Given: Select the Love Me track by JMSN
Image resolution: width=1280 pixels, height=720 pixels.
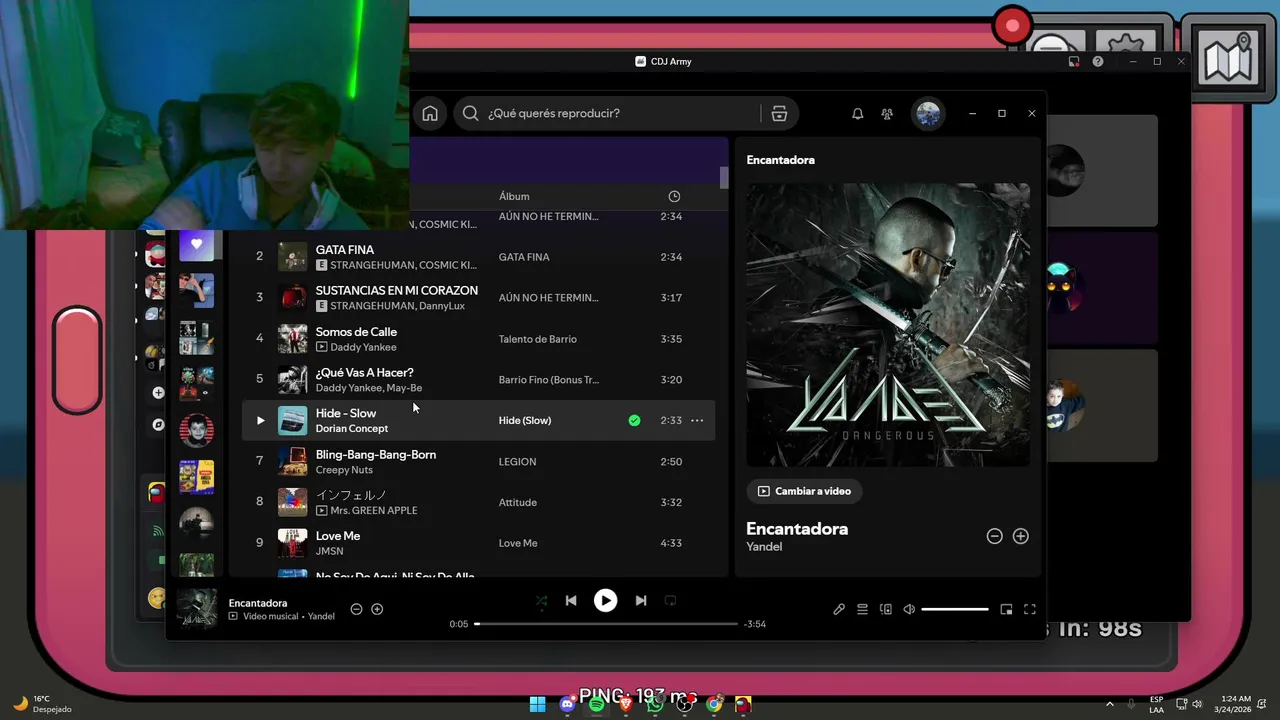Looking at the screenshot, I should point(478,543).
